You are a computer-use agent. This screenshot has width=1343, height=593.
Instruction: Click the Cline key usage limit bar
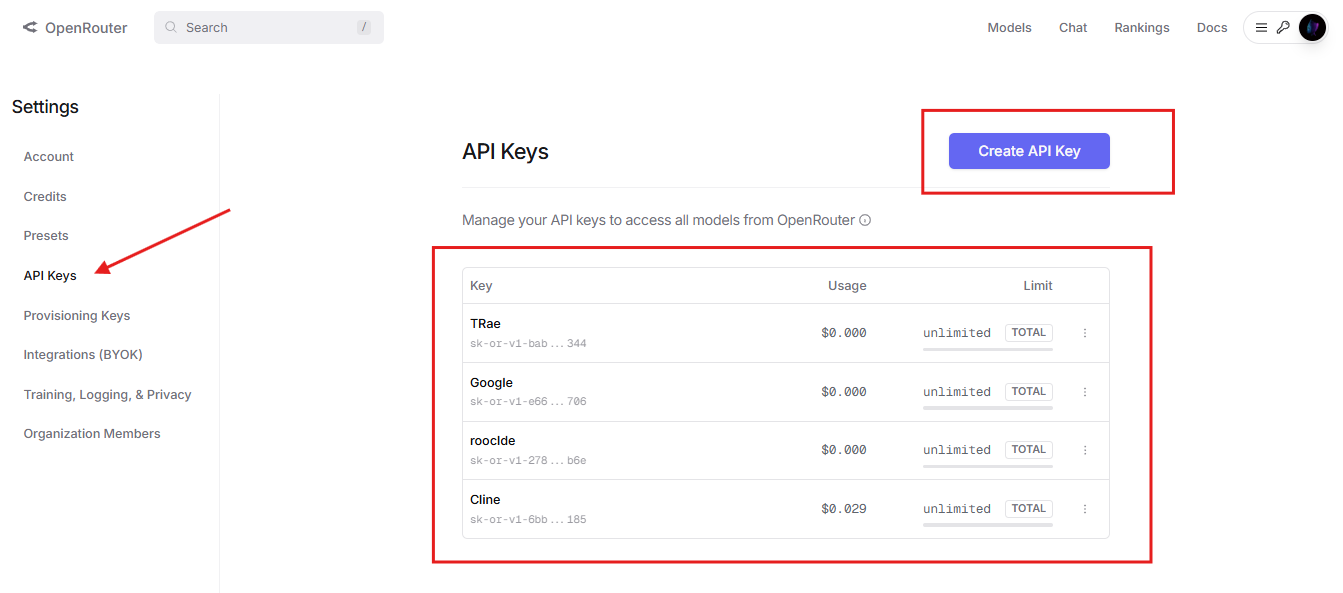987,524
